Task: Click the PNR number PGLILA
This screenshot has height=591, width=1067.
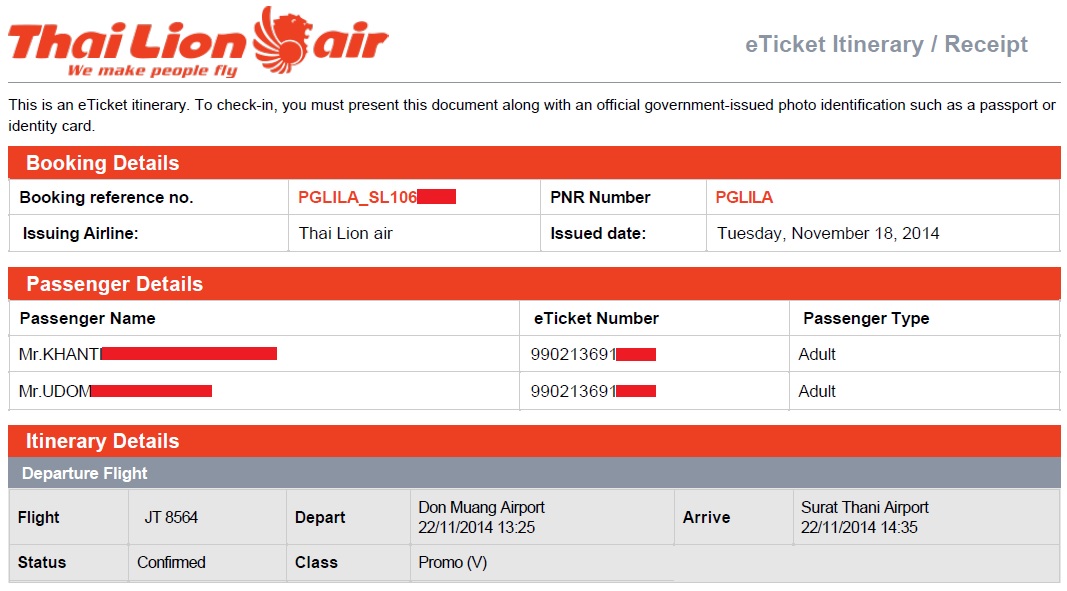Action: point(744,197)
